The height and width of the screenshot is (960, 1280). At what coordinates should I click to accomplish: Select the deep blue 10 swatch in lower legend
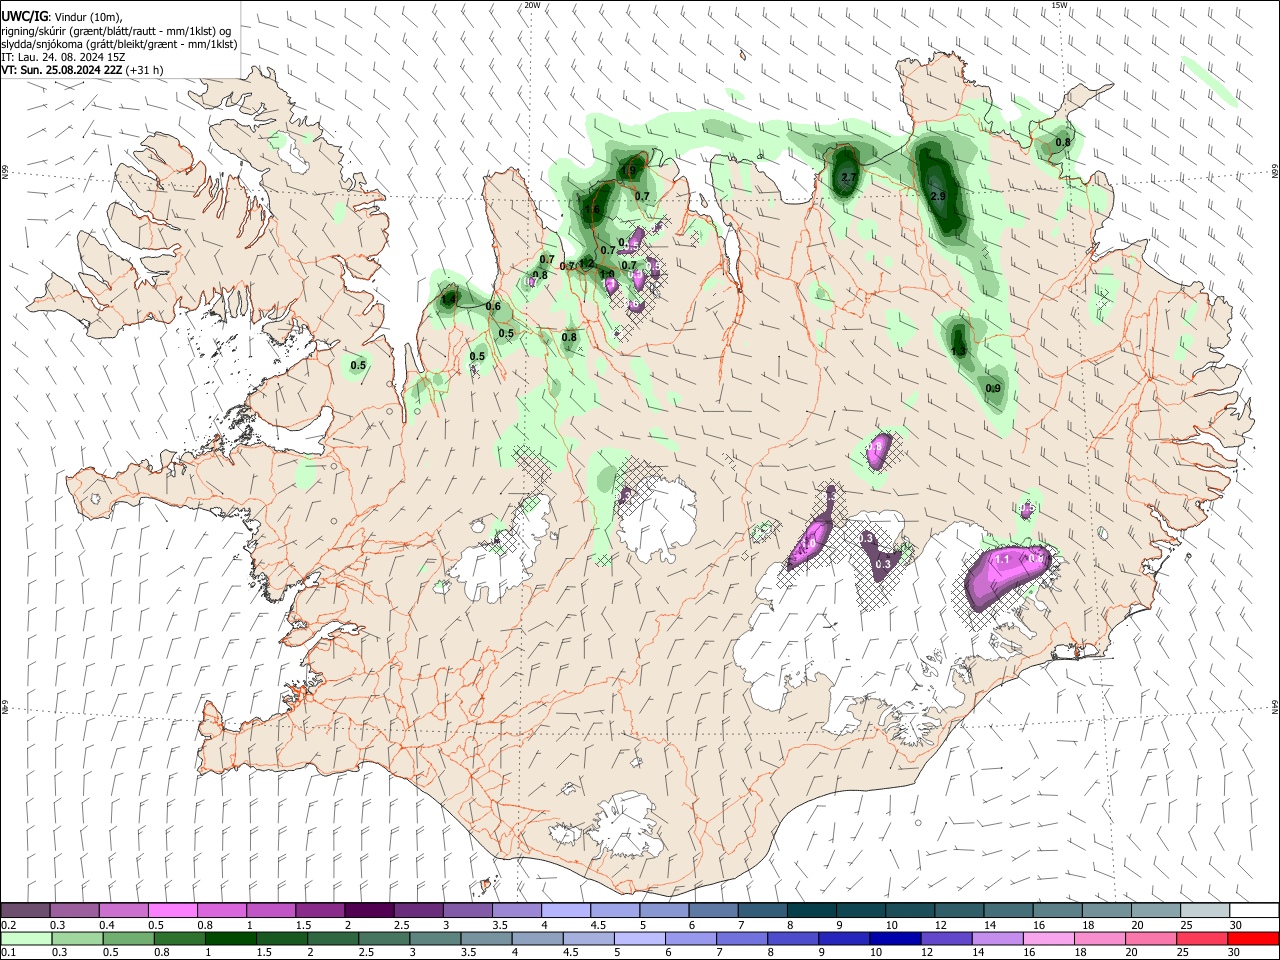(x=896, y=938)
